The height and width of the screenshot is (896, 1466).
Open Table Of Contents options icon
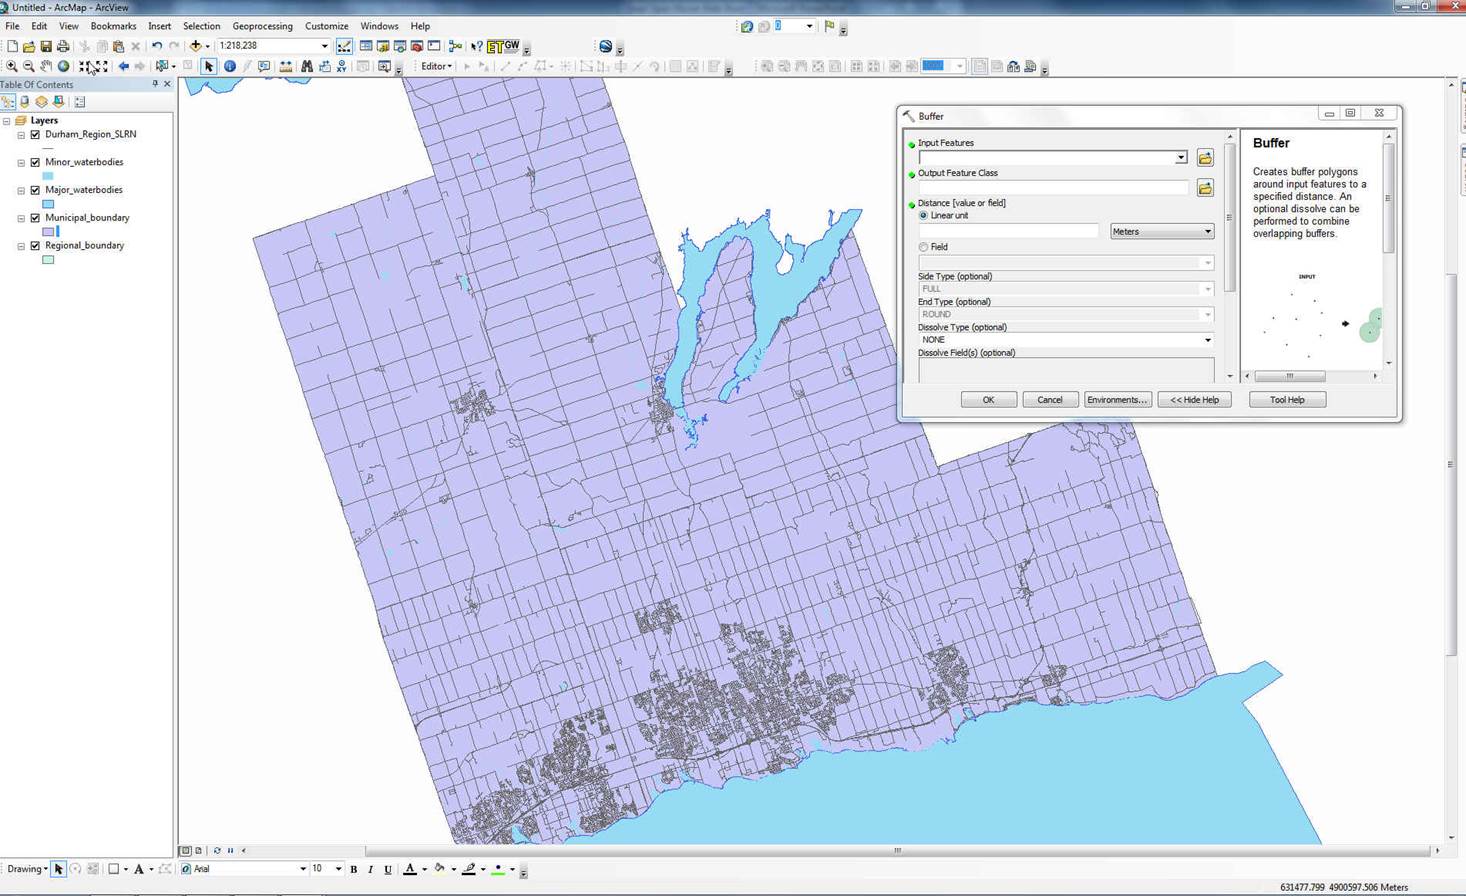point(80,101)
